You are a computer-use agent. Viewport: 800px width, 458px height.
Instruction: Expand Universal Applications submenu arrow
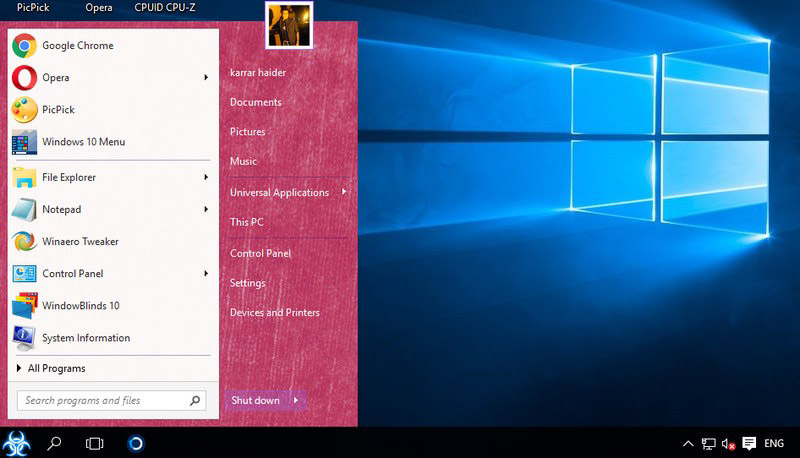[344, 192]
